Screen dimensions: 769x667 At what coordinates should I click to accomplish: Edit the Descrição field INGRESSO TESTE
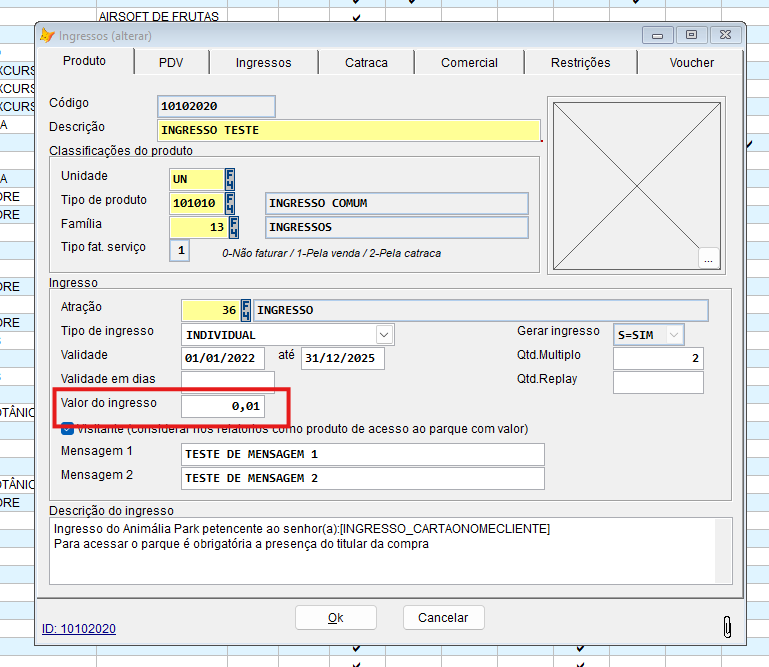coord(349,130)
